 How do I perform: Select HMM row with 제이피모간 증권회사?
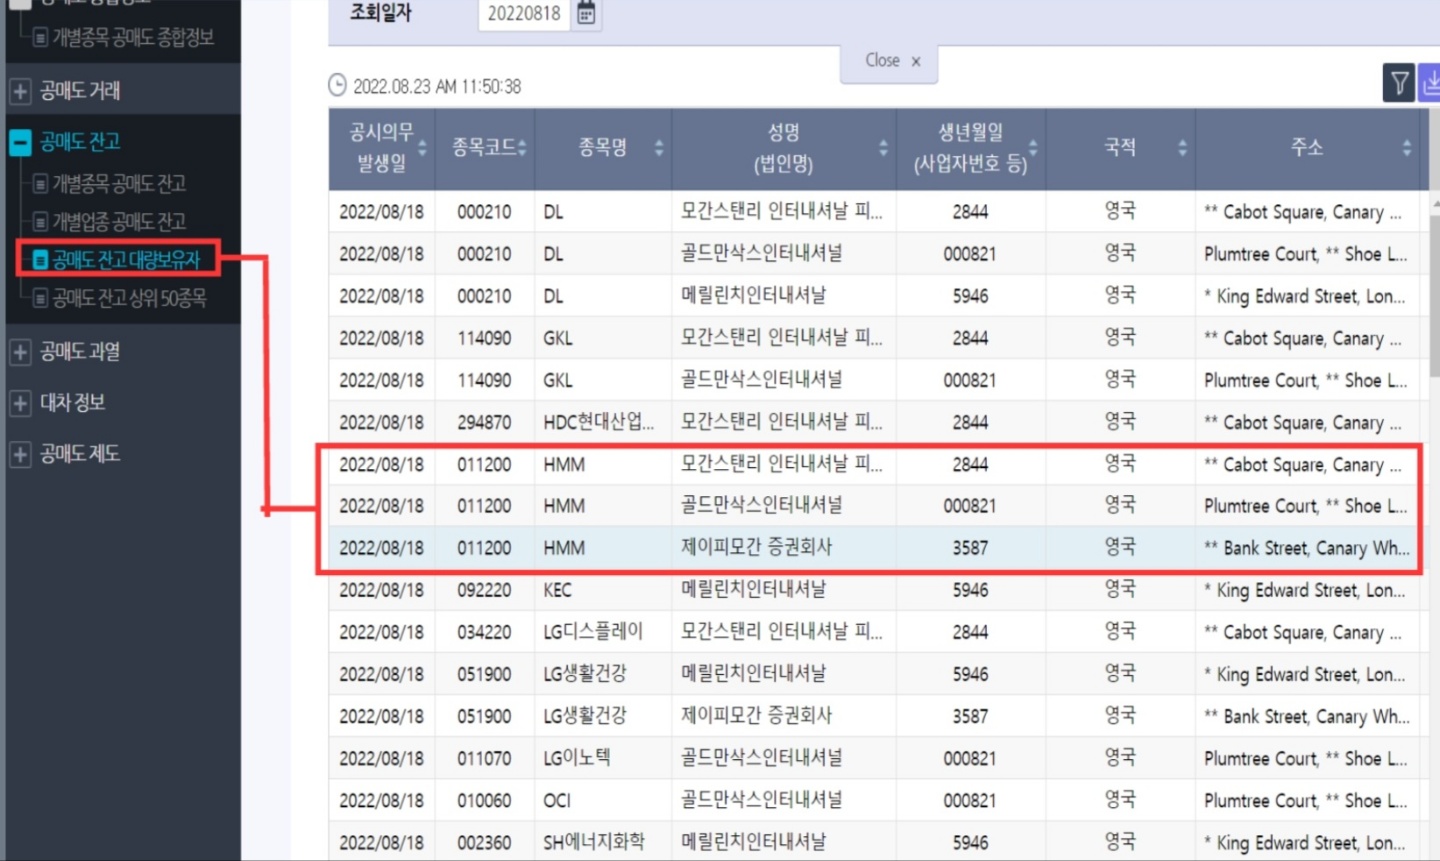873,548
